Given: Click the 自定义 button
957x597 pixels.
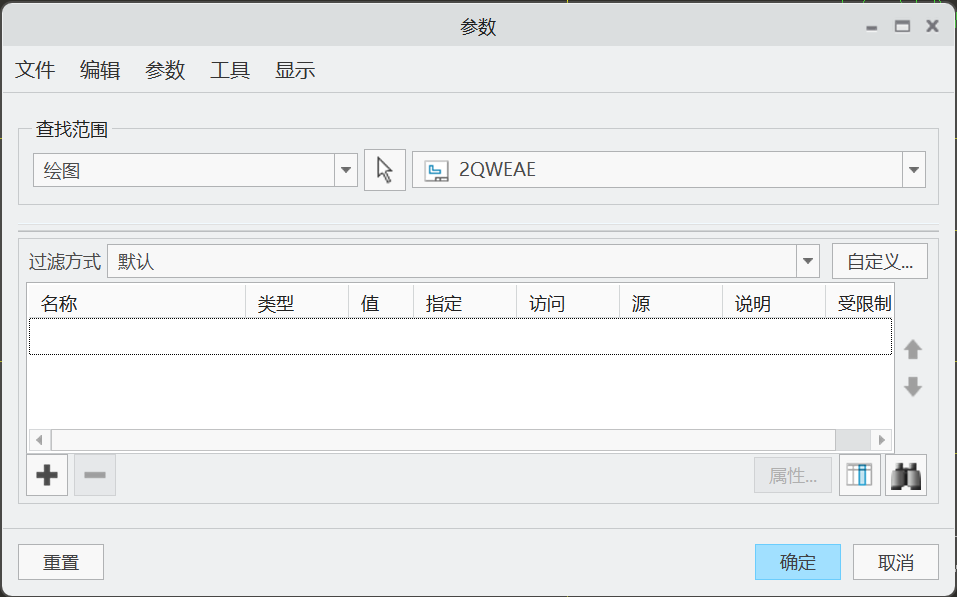Looking at the screenshot, I should 879,260.
